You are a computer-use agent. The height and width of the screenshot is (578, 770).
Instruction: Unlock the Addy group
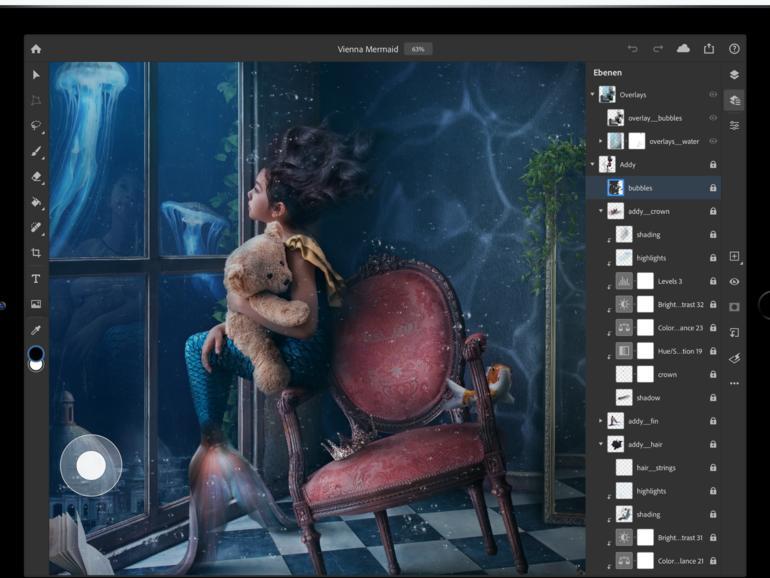click(x=713, y=165)
